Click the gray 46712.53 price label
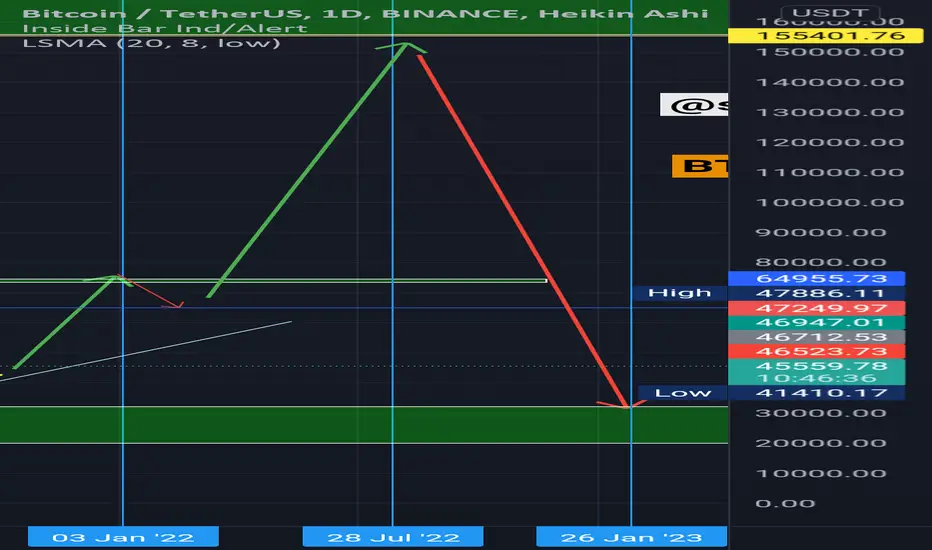This screenshot has width=932, height=550. tap(817, 337)
